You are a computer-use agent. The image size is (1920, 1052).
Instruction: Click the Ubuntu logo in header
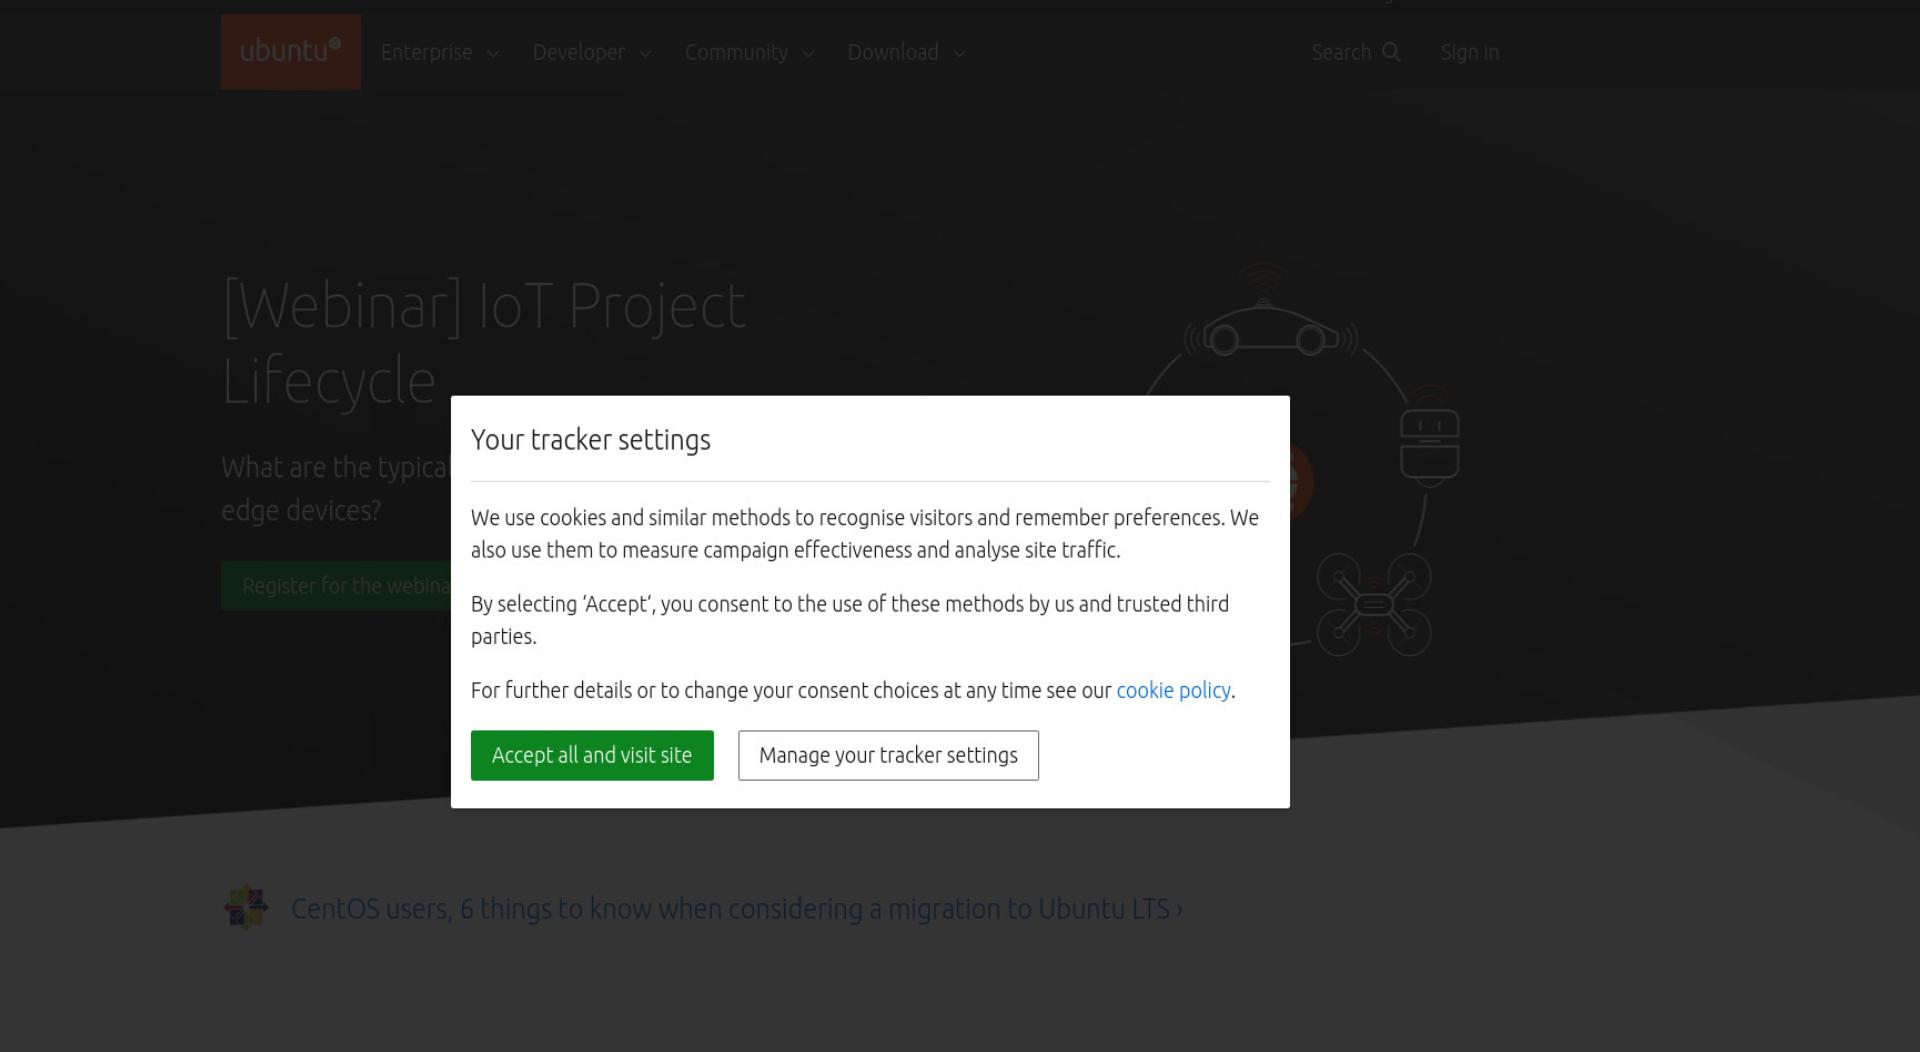291,52
